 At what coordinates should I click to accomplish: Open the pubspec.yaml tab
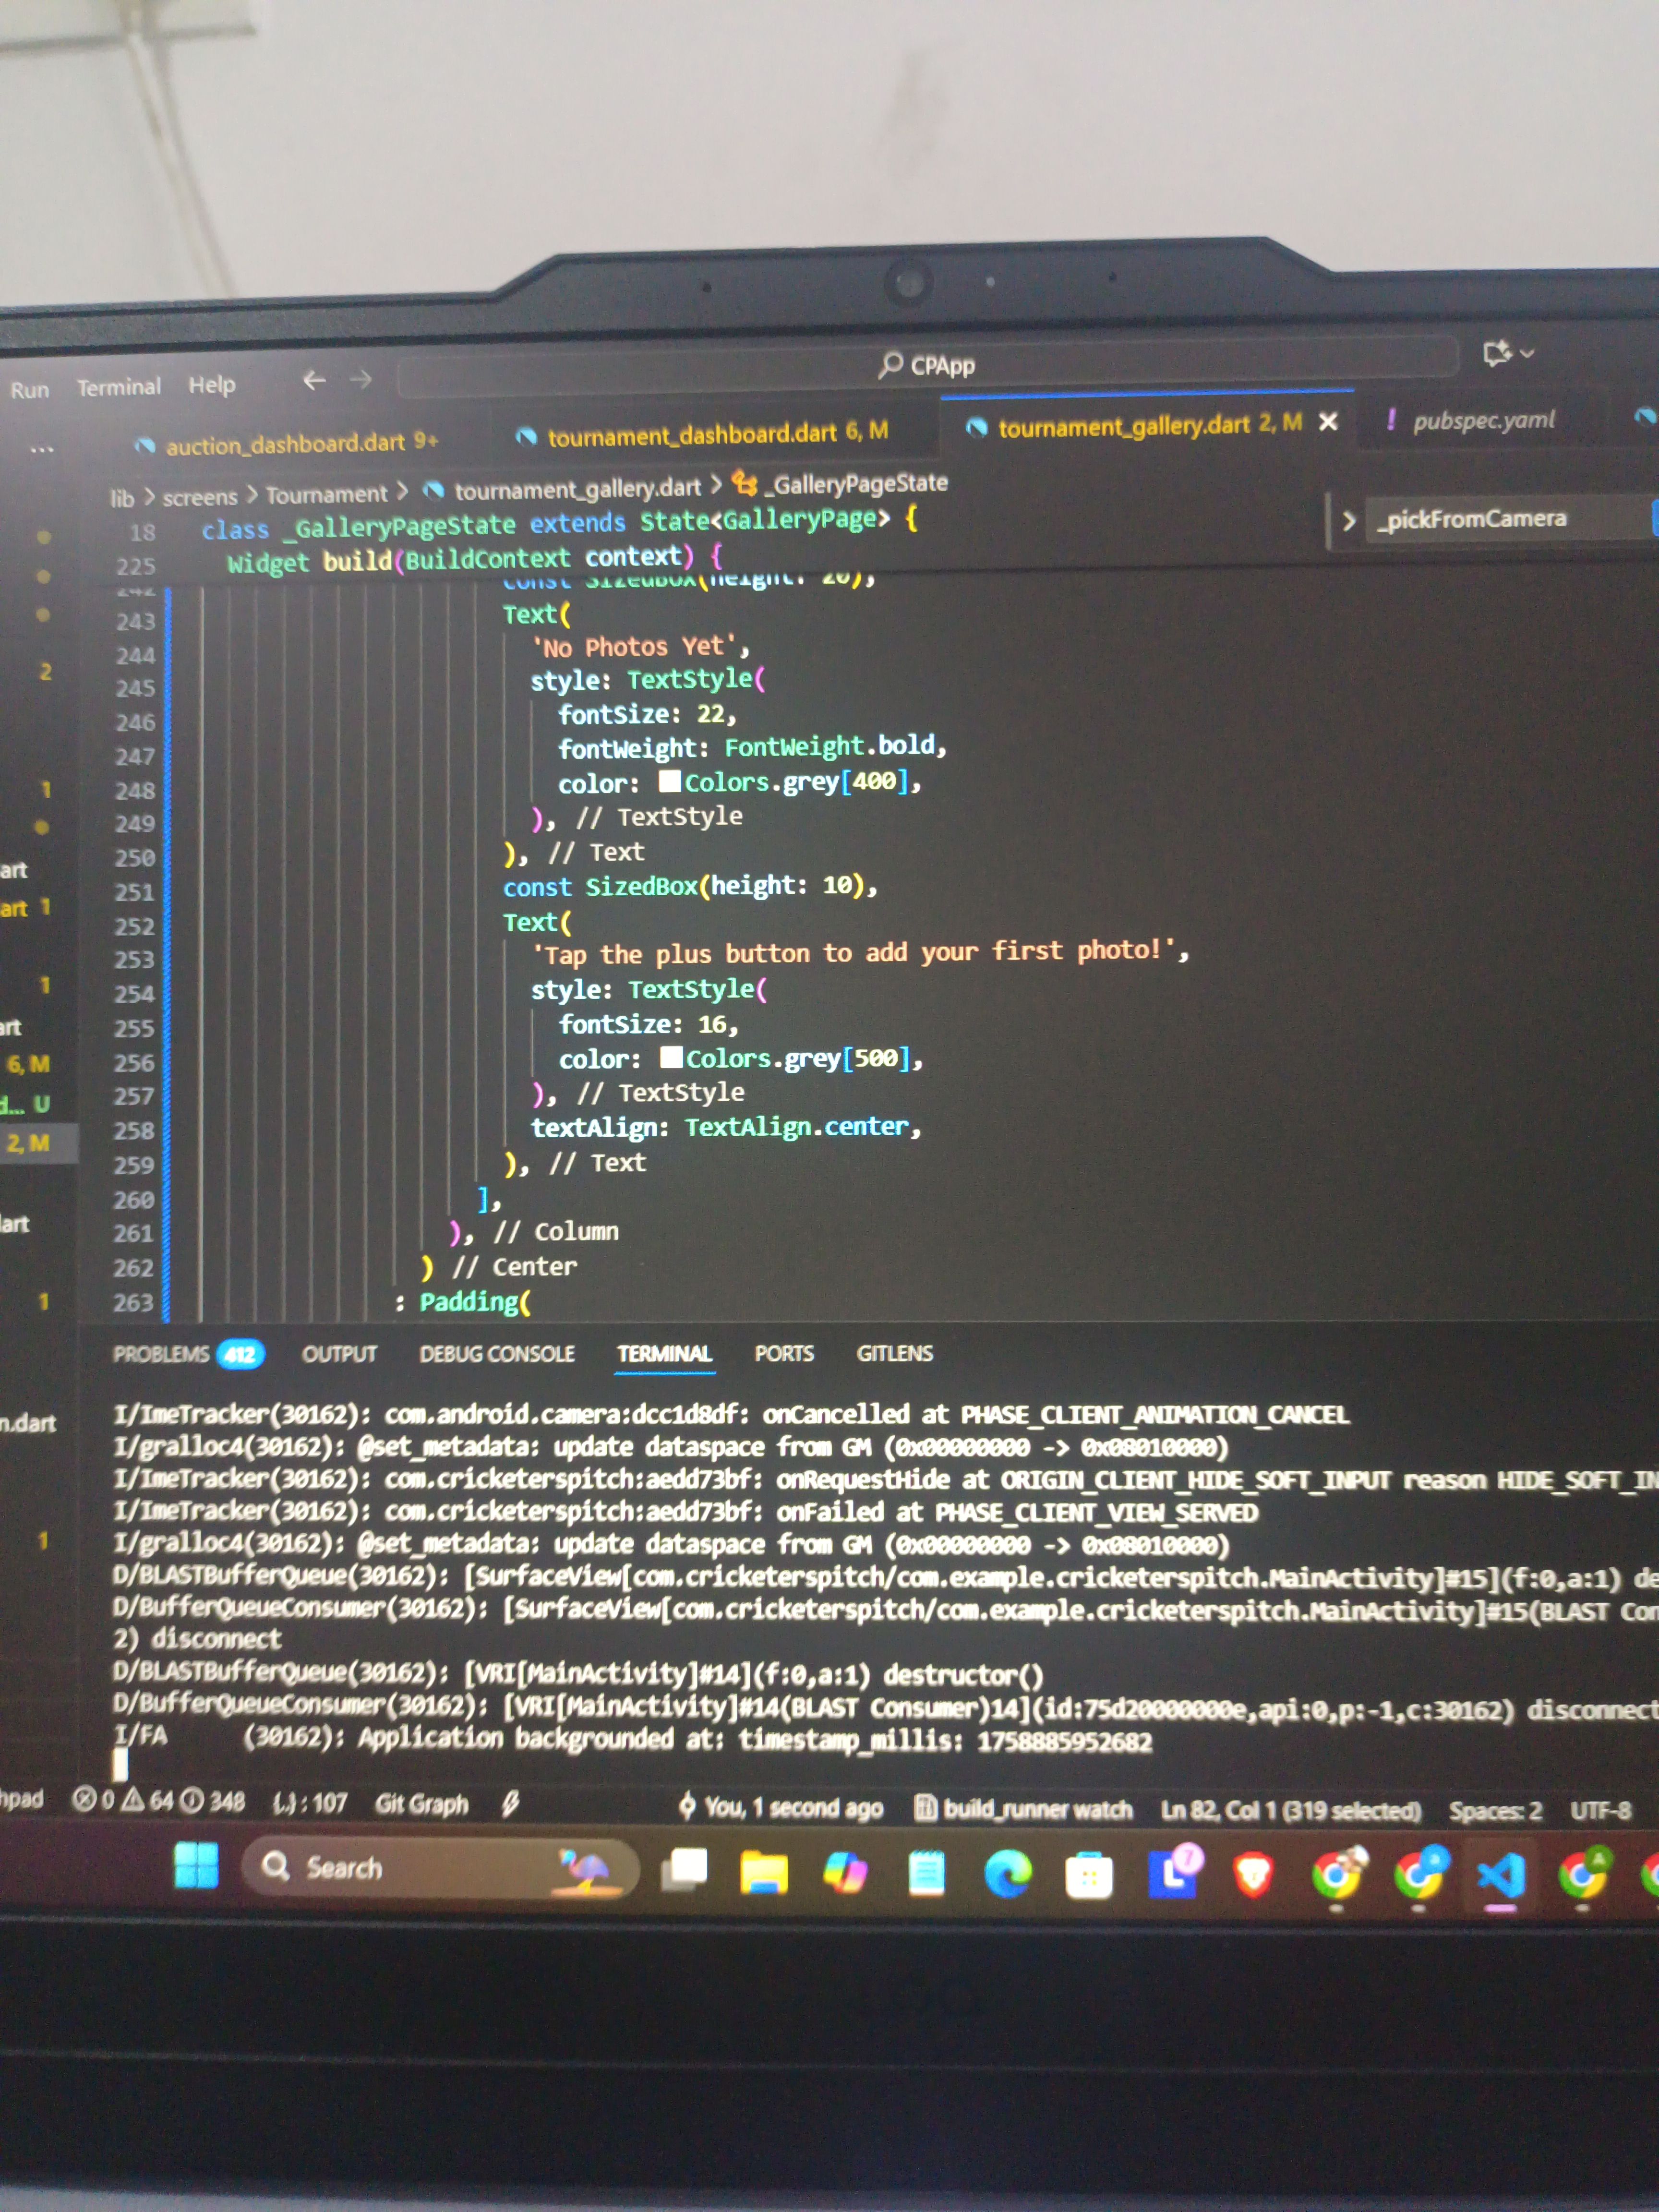pos(1471,420)
